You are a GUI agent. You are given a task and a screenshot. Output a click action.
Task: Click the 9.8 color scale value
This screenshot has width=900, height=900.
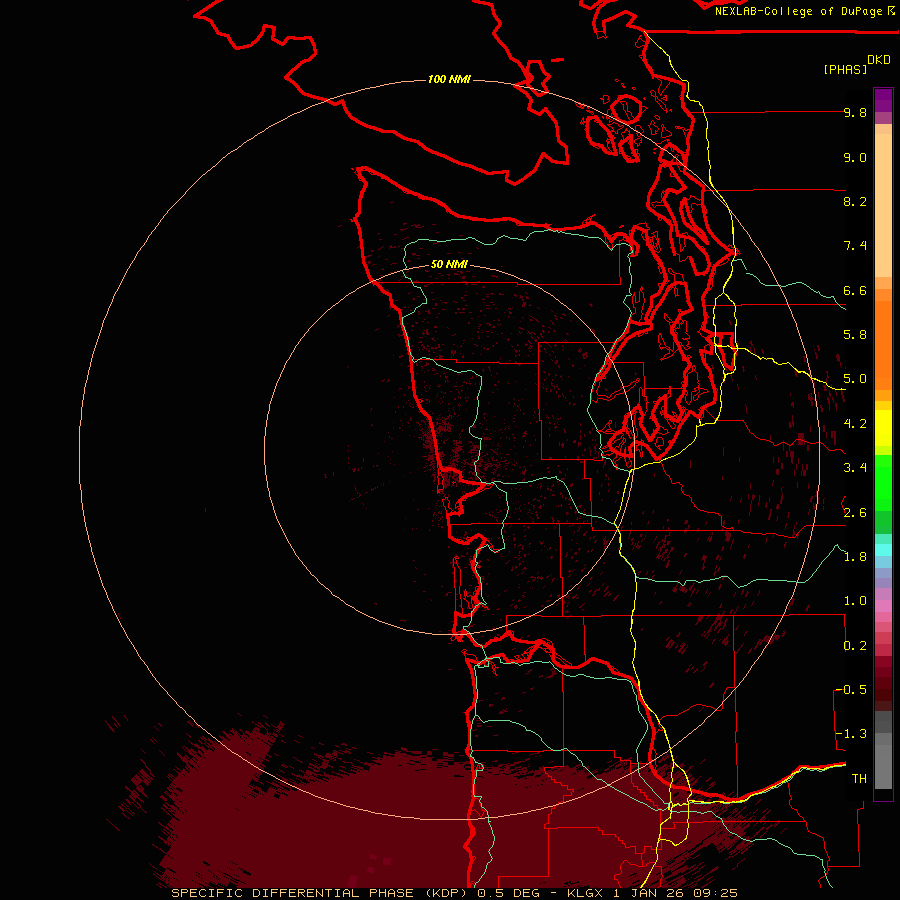point(855,112)
